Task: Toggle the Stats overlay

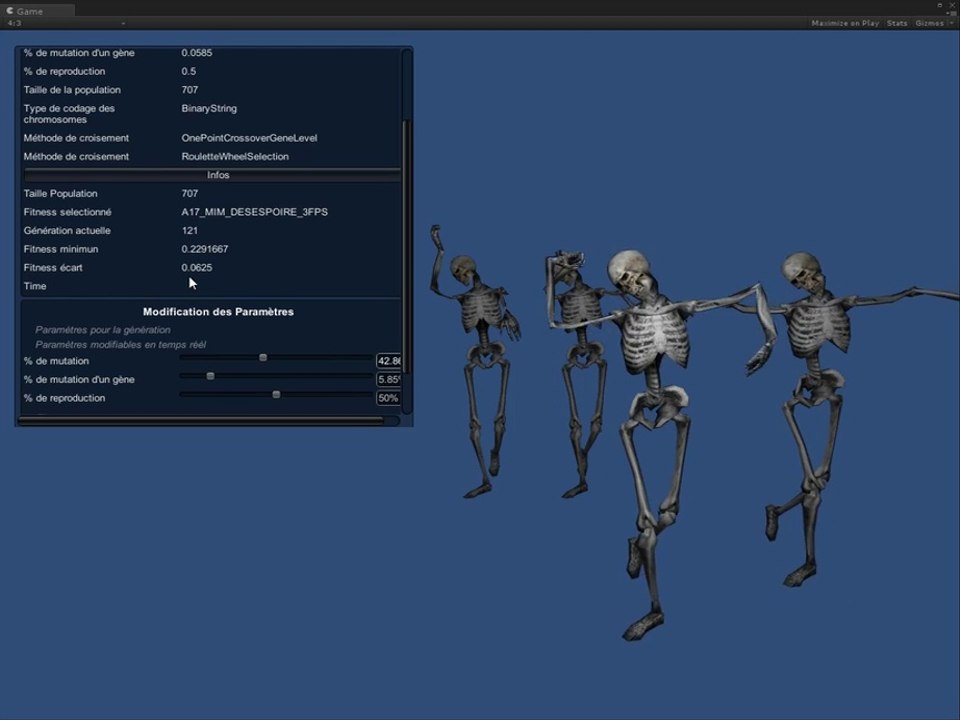Action: 897,23
